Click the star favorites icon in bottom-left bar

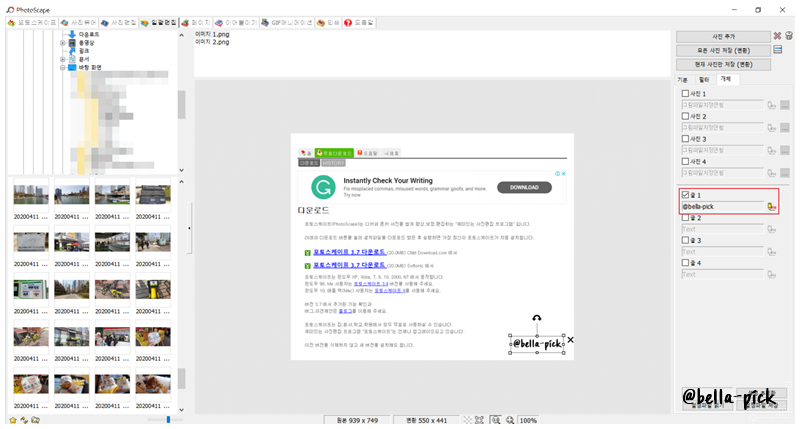click(x=13, y=420)
